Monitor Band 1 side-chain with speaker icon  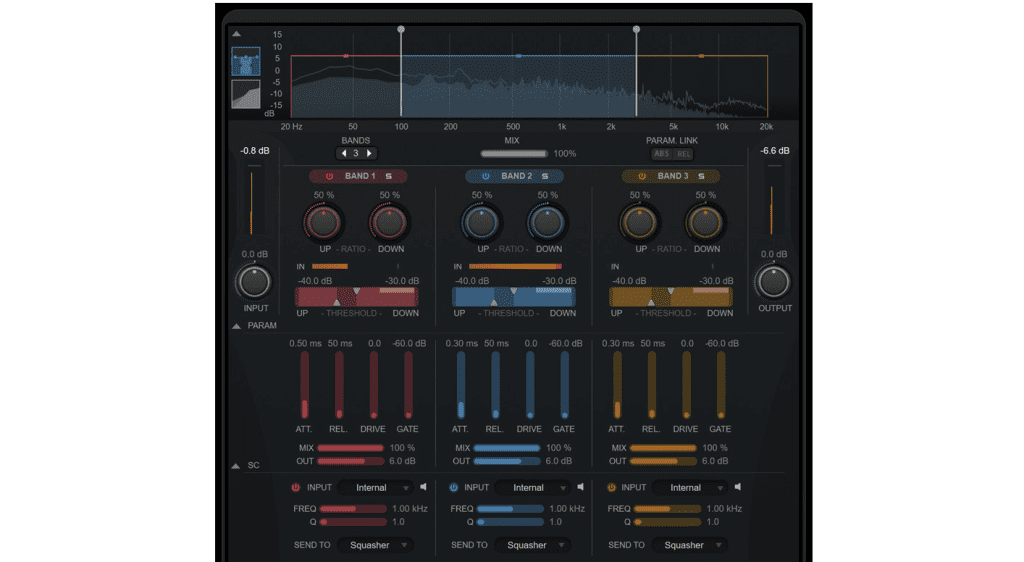click(423, 487)
